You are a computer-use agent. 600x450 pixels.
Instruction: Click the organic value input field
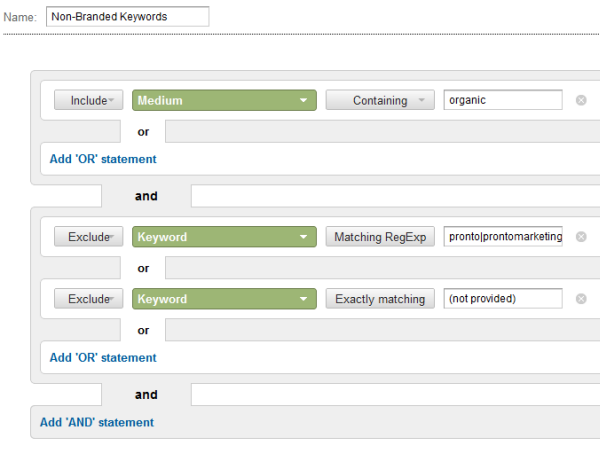tap(503, 100)
